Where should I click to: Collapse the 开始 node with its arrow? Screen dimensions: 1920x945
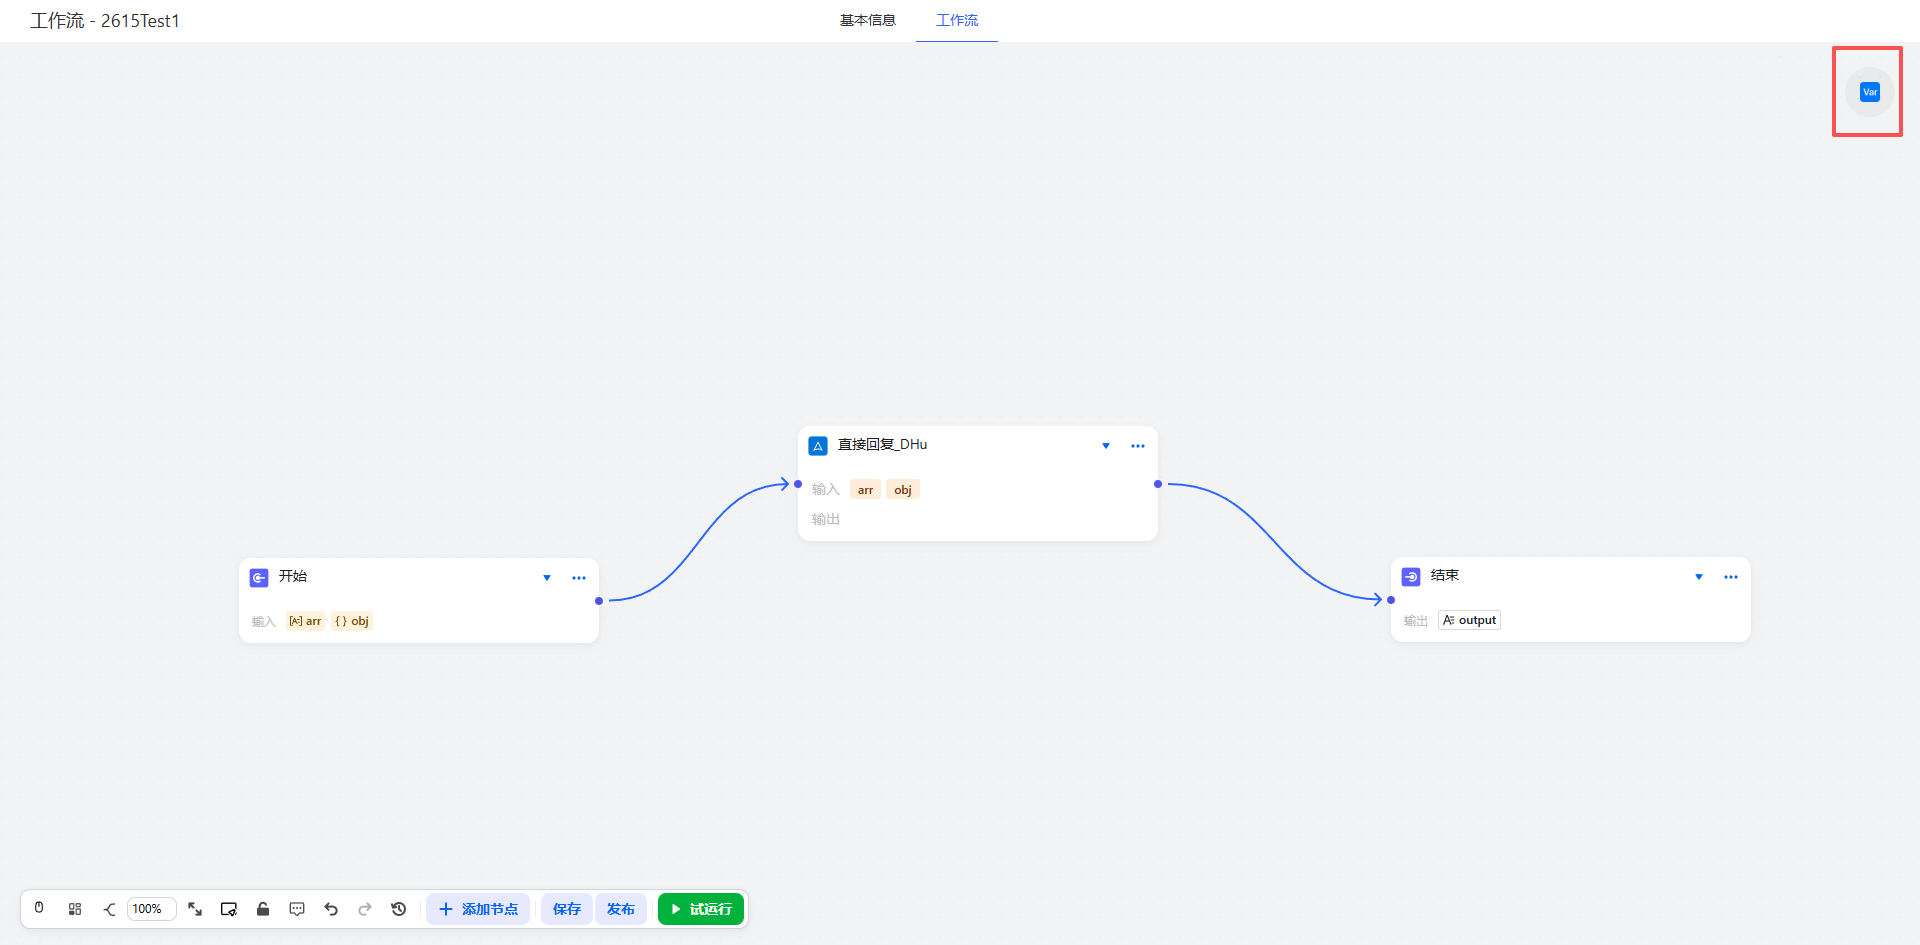(x=547, y=578)
